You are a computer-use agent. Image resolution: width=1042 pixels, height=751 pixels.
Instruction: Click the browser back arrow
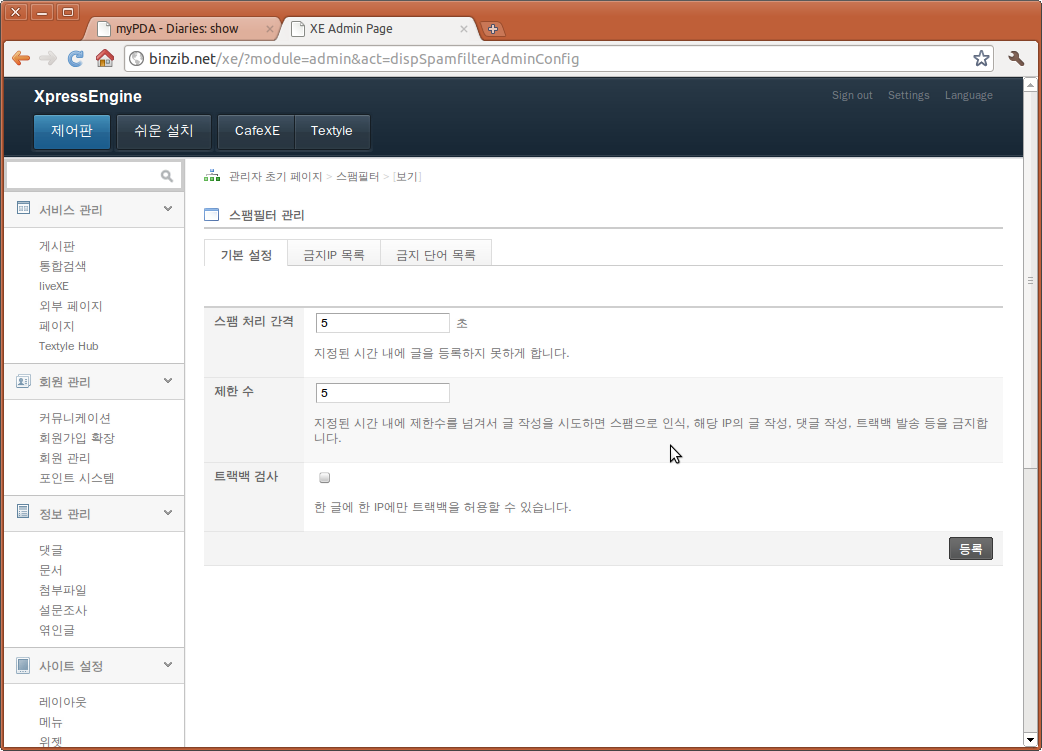21,58
